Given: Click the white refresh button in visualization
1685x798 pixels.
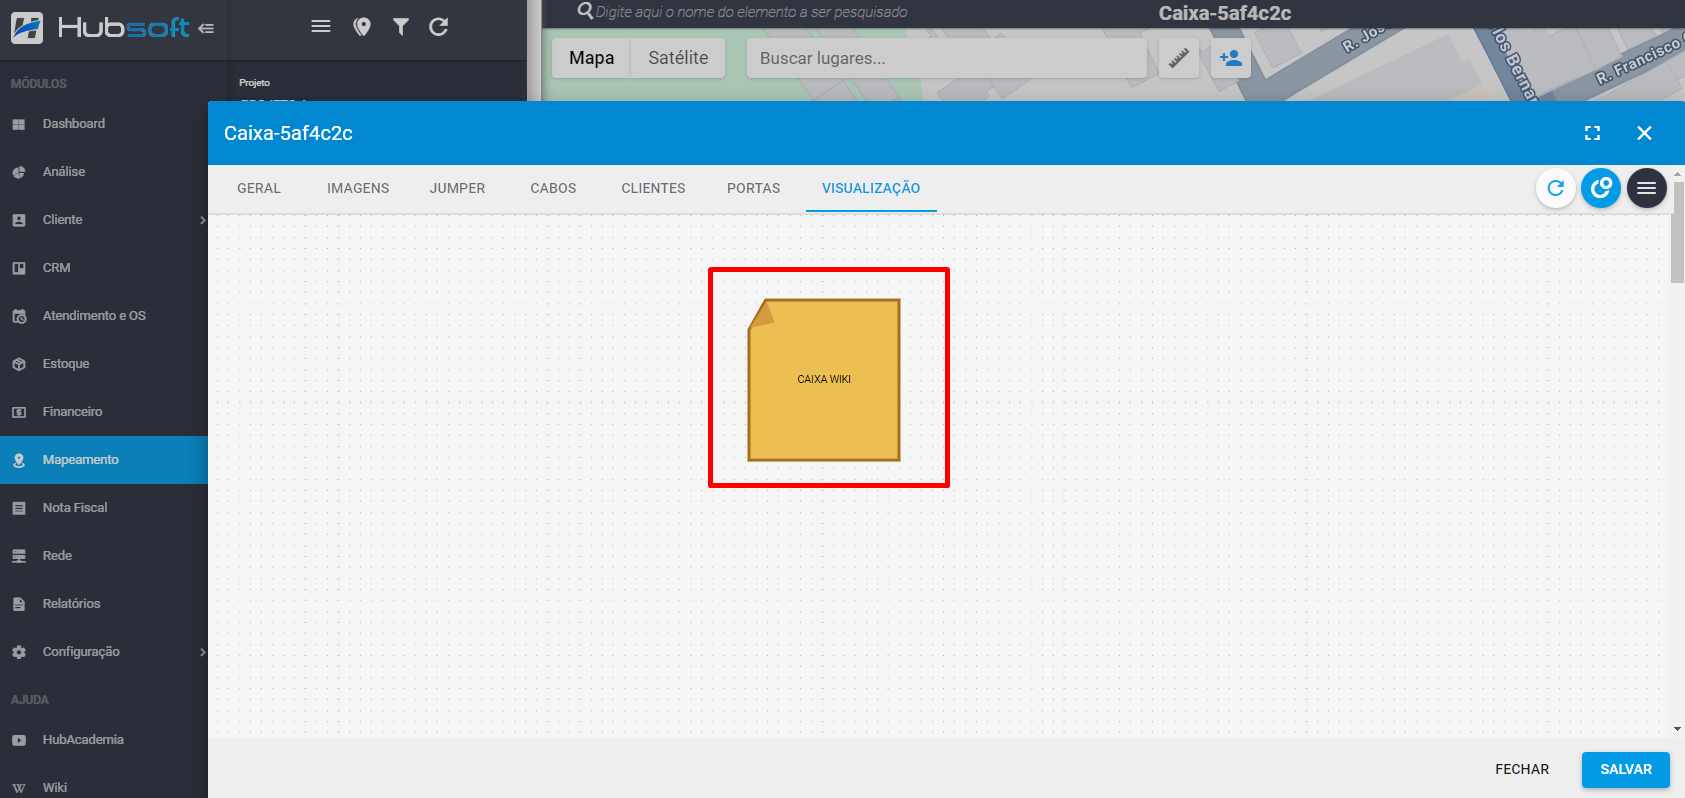Looking at the screenshot, I should (x=1556, y=188).
